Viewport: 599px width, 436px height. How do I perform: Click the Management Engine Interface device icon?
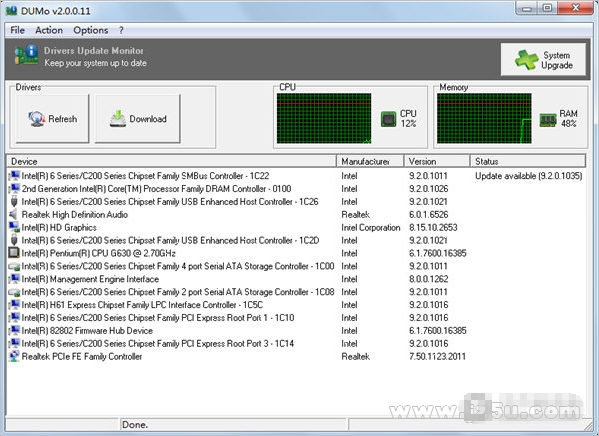tap(14, 279)
